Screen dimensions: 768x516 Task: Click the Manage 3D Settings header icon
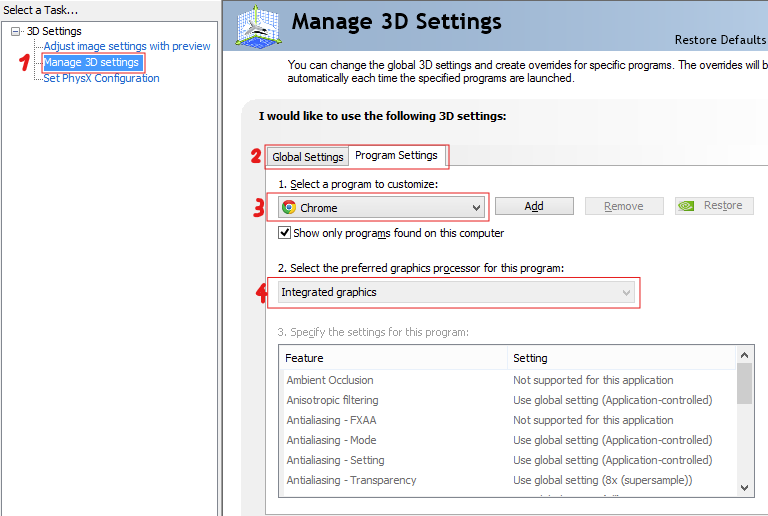point(258,27)
